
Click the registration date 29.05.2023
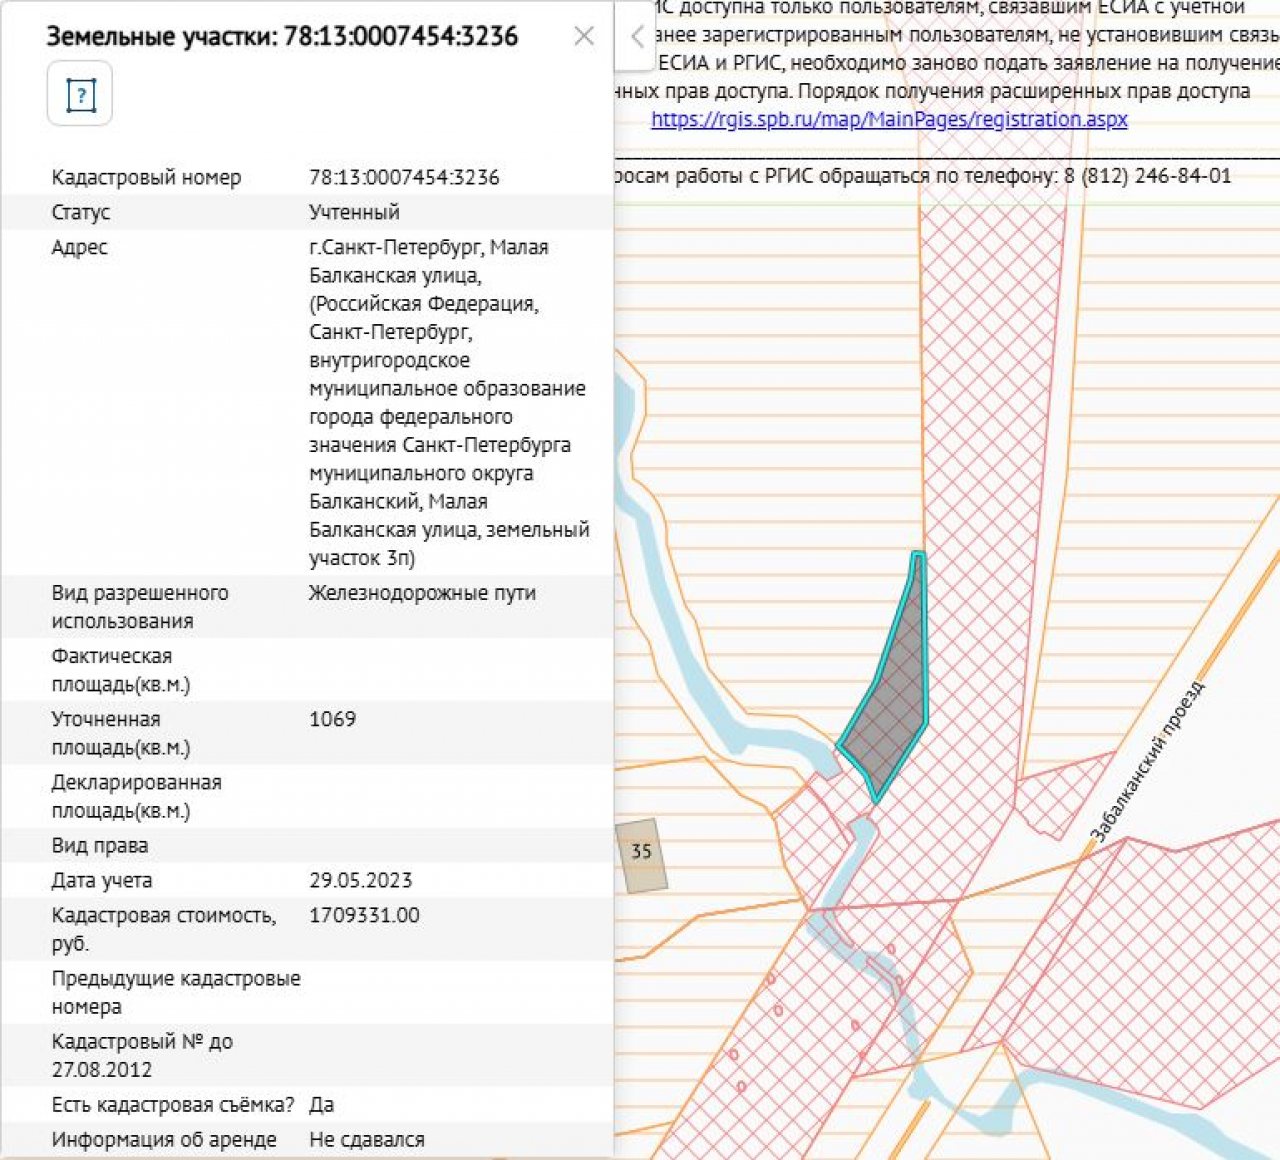360,880
